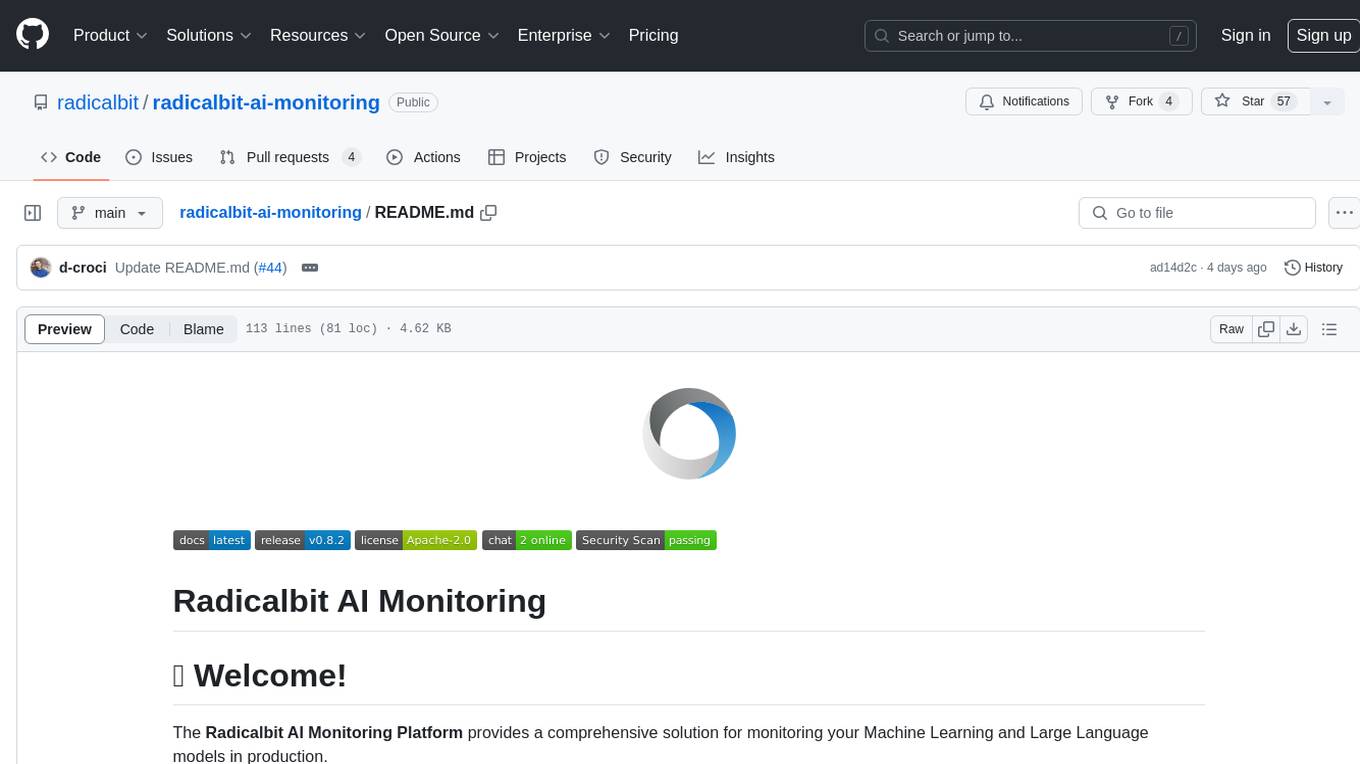The height and width of the screenshot is (764, 1360).
Task: Open the README outline list
Action: [x=1329, y=329]
